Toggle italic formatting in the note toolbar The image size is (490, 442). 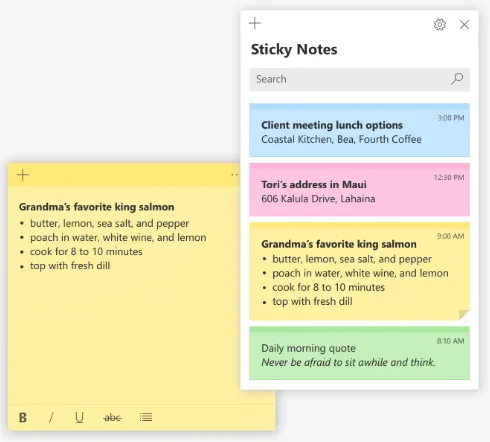pos(51,417)
